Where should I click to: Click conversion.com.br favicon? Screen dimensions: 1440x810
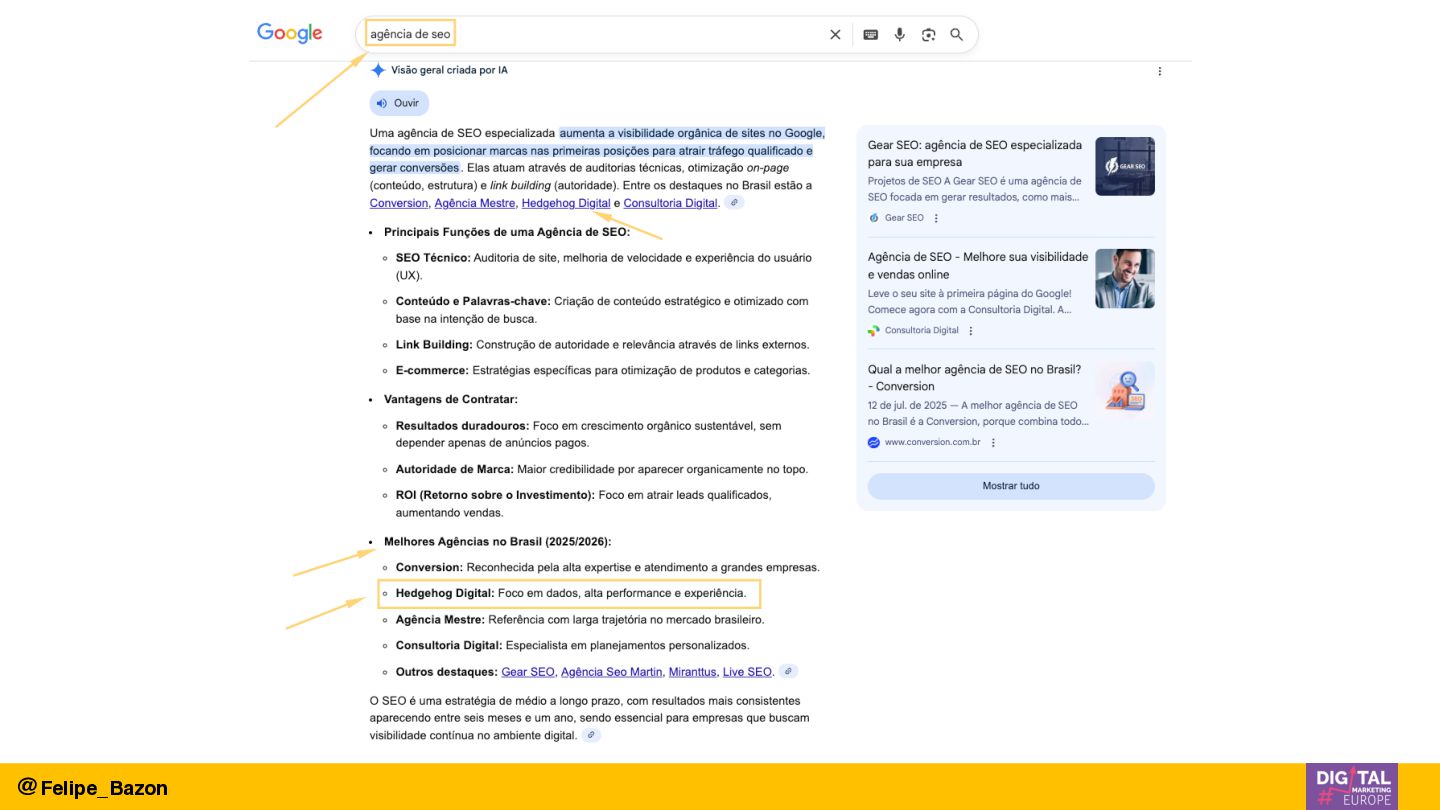click(874, 442)
